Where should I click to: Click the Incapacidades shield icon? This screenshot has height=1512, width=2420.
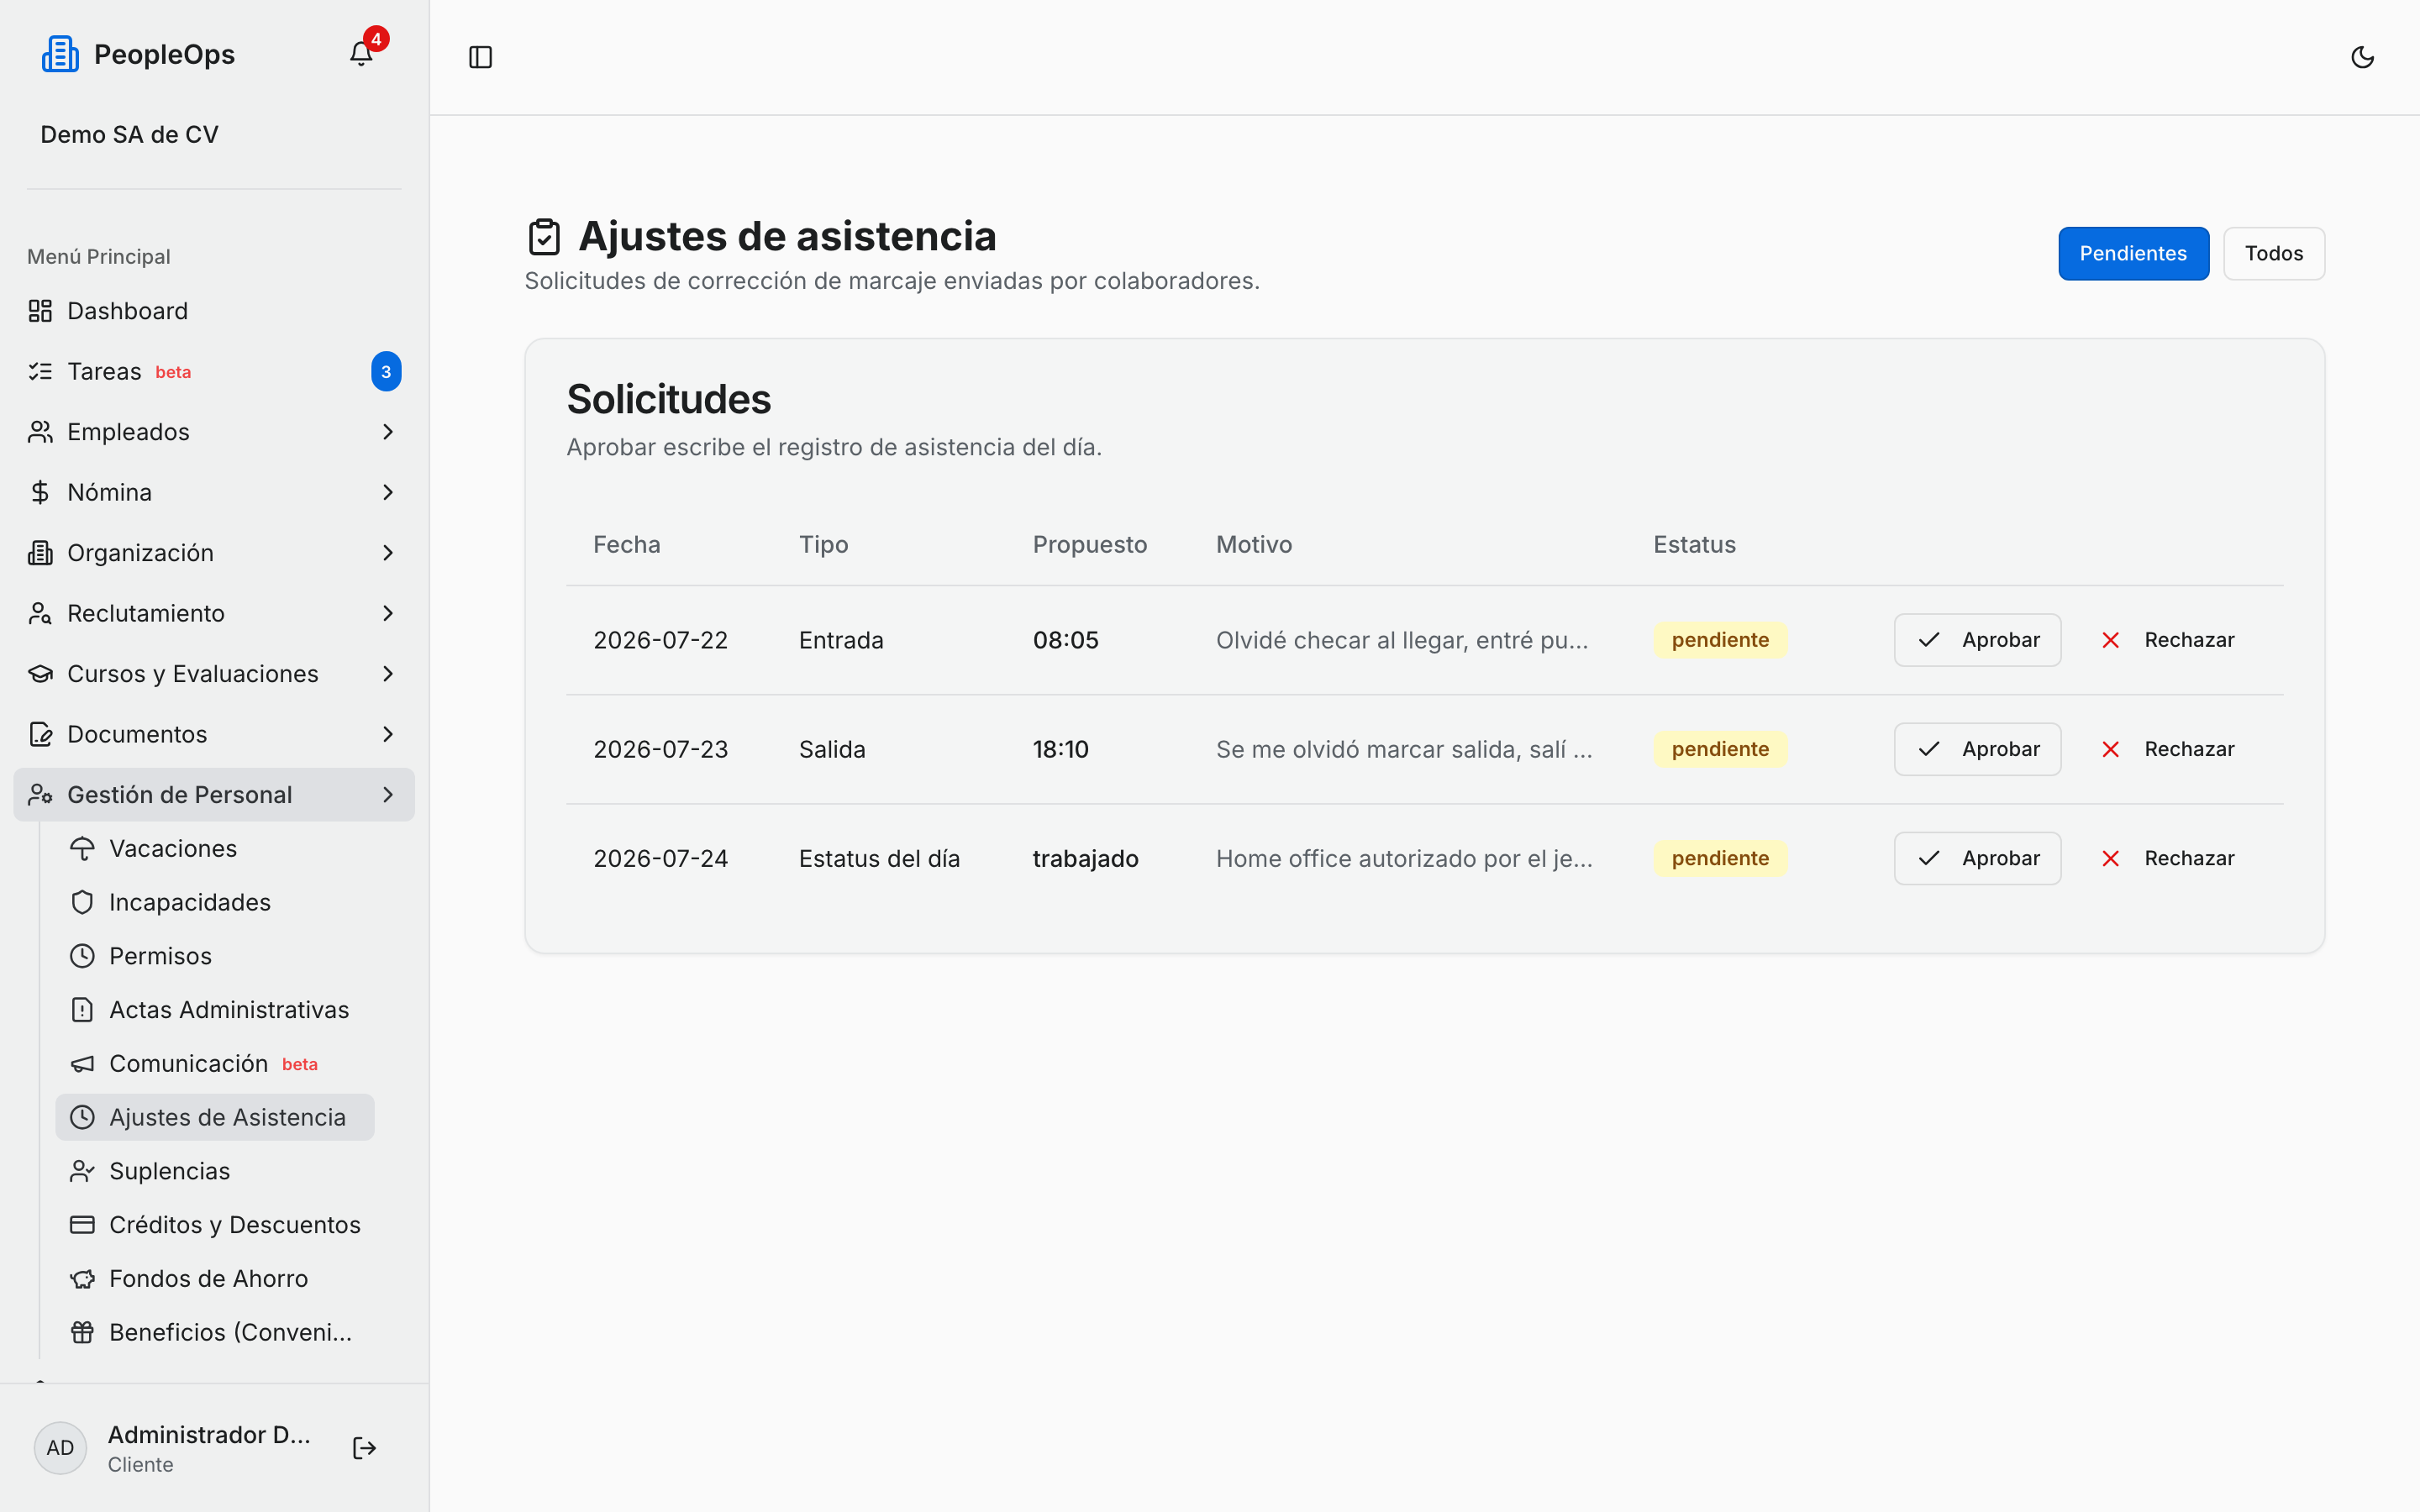pos(82,902)
